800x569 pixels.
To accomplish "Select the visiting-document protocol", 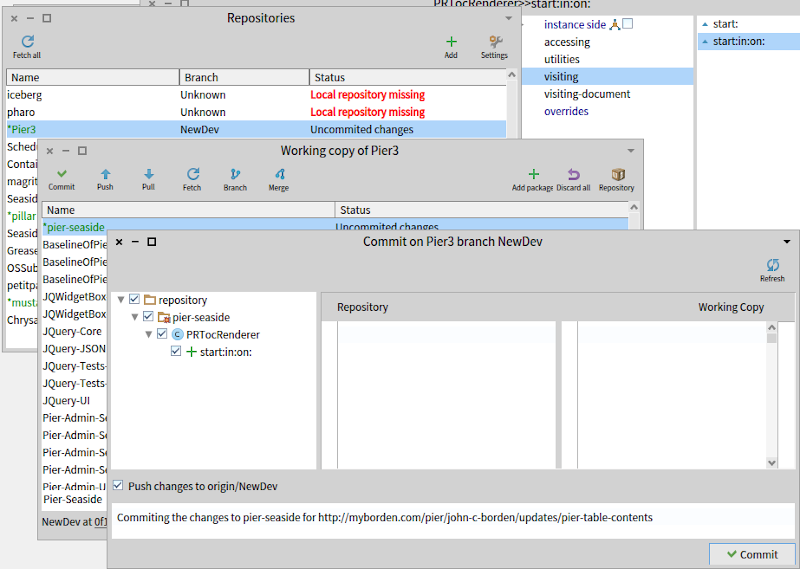I will point(587,94).
